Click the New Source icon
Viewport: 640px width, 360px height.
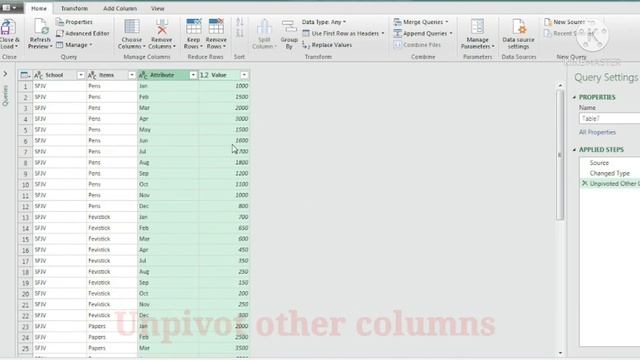(548, 22)
